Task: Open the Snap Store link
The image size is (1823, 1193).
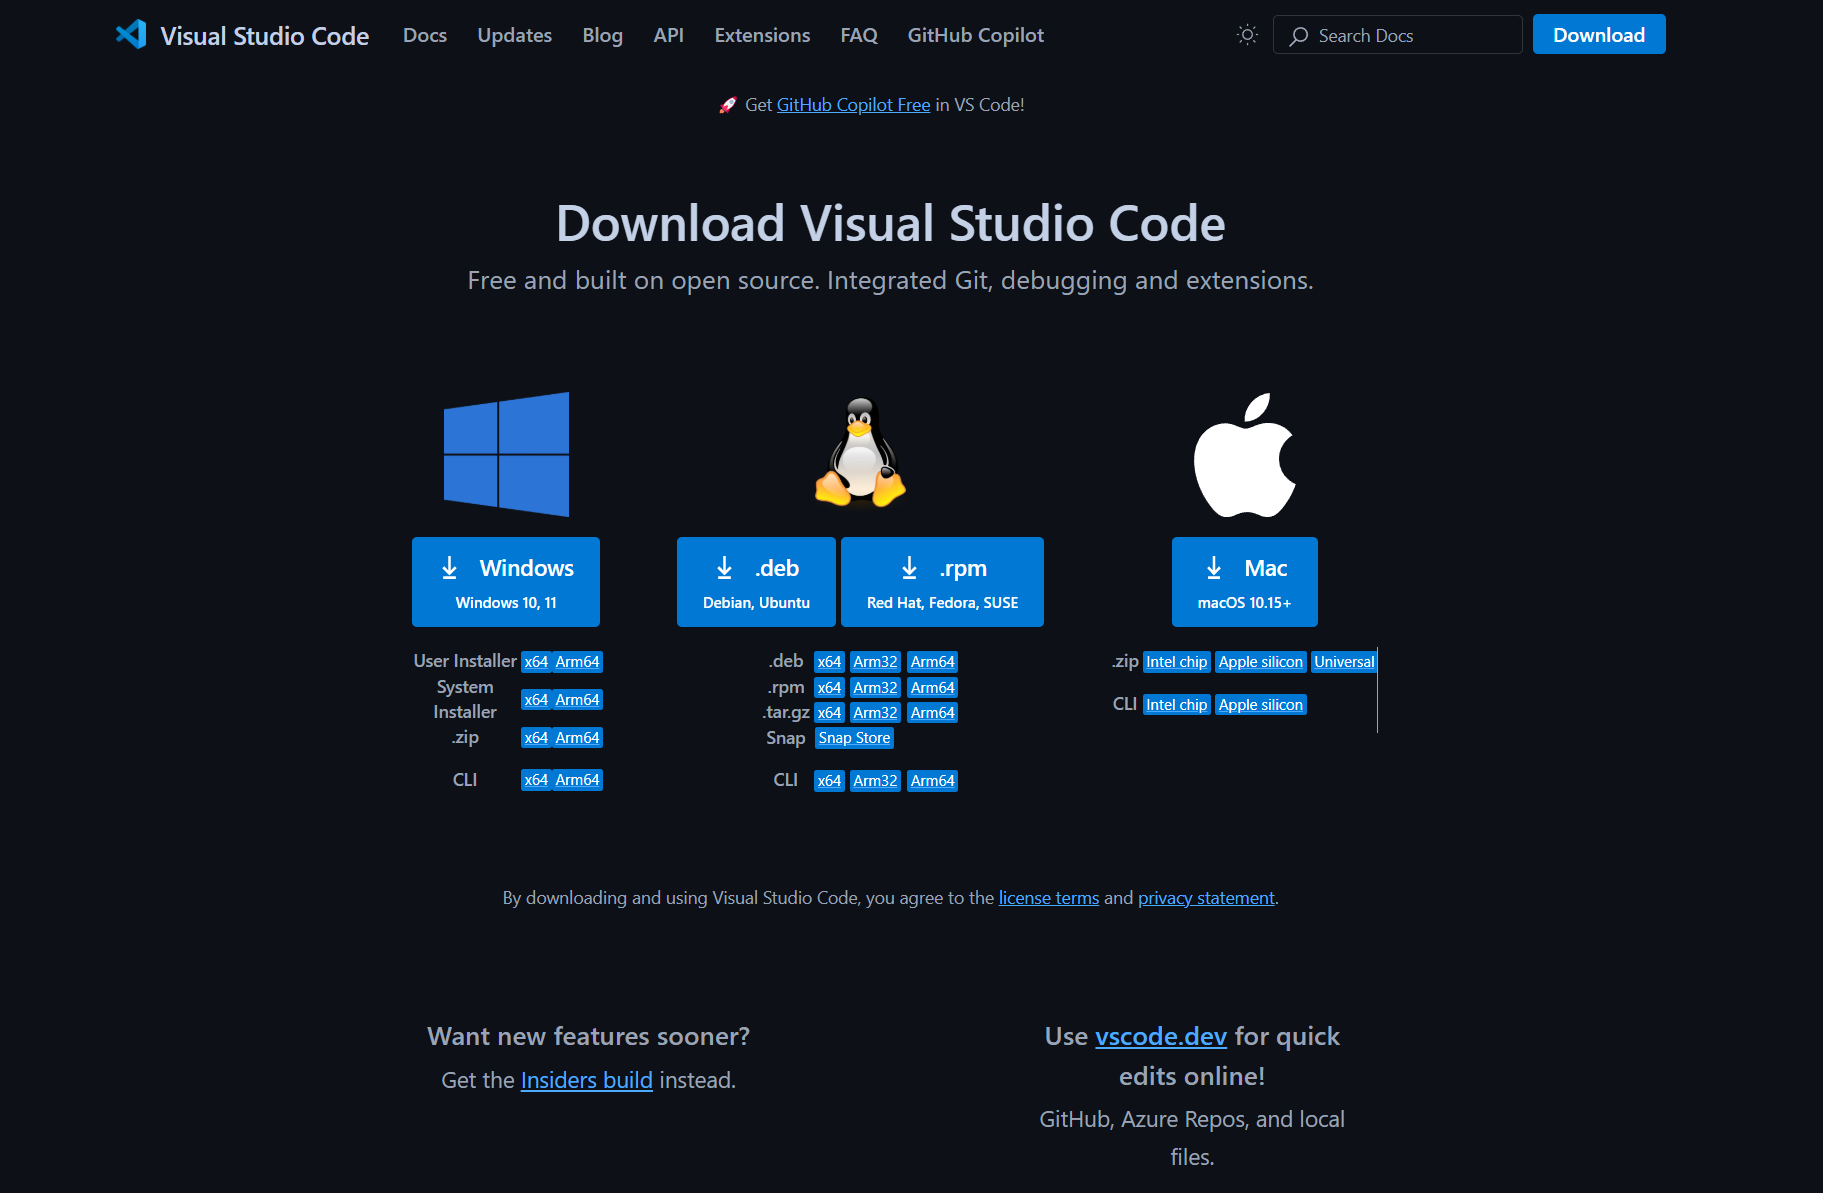Action: [x=854, y=738]
